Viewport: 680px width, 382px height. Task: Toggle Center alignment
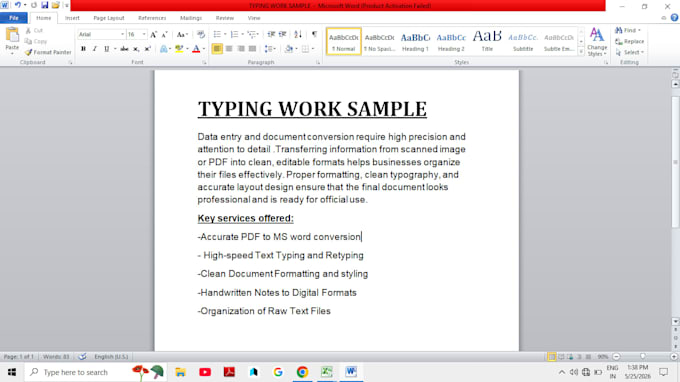click(229, 49)
